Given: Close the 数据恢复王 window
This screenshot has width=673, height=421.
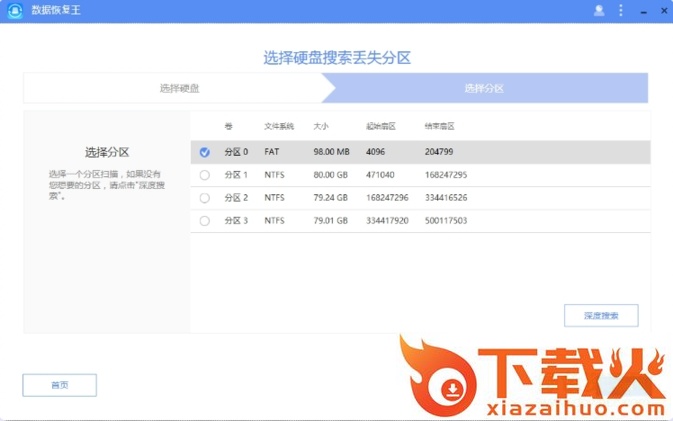Looking at the screenshot, I should pyautogui.click(x=664, y=10).
